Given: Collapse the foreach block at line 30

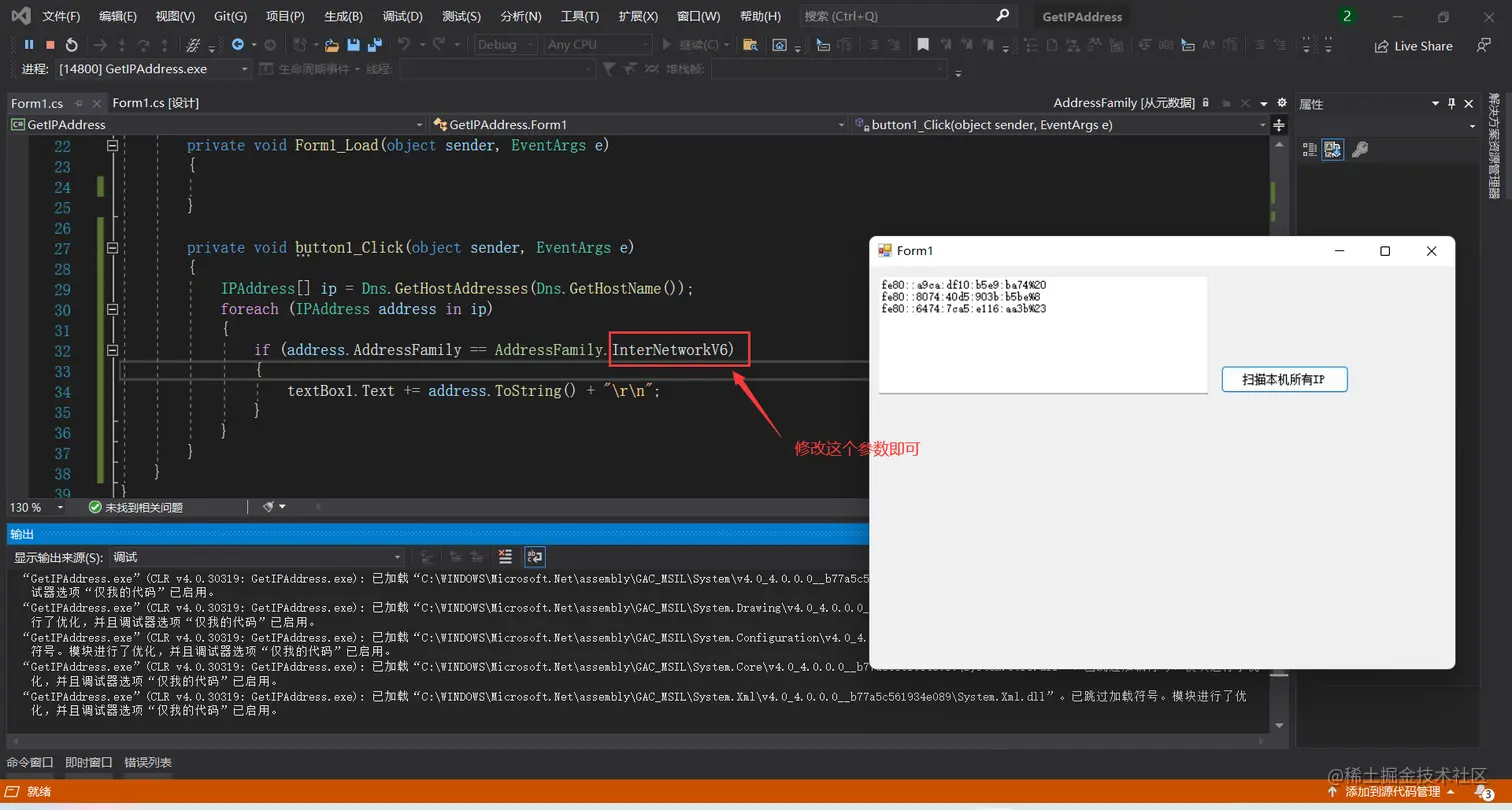Looking at the screenshot, I should 113,309.
